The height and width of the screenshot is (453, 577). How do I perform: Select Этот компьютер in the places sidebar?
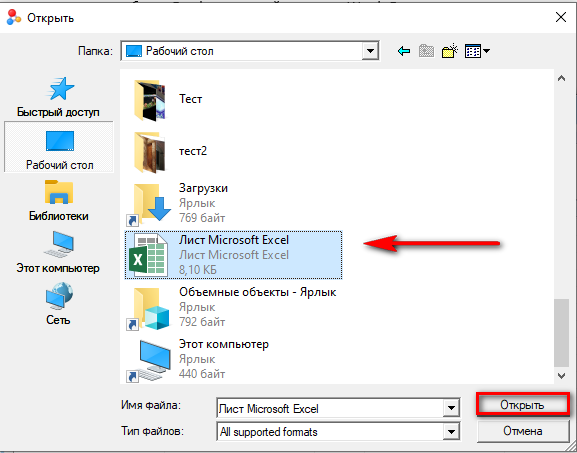coord(58,252)
